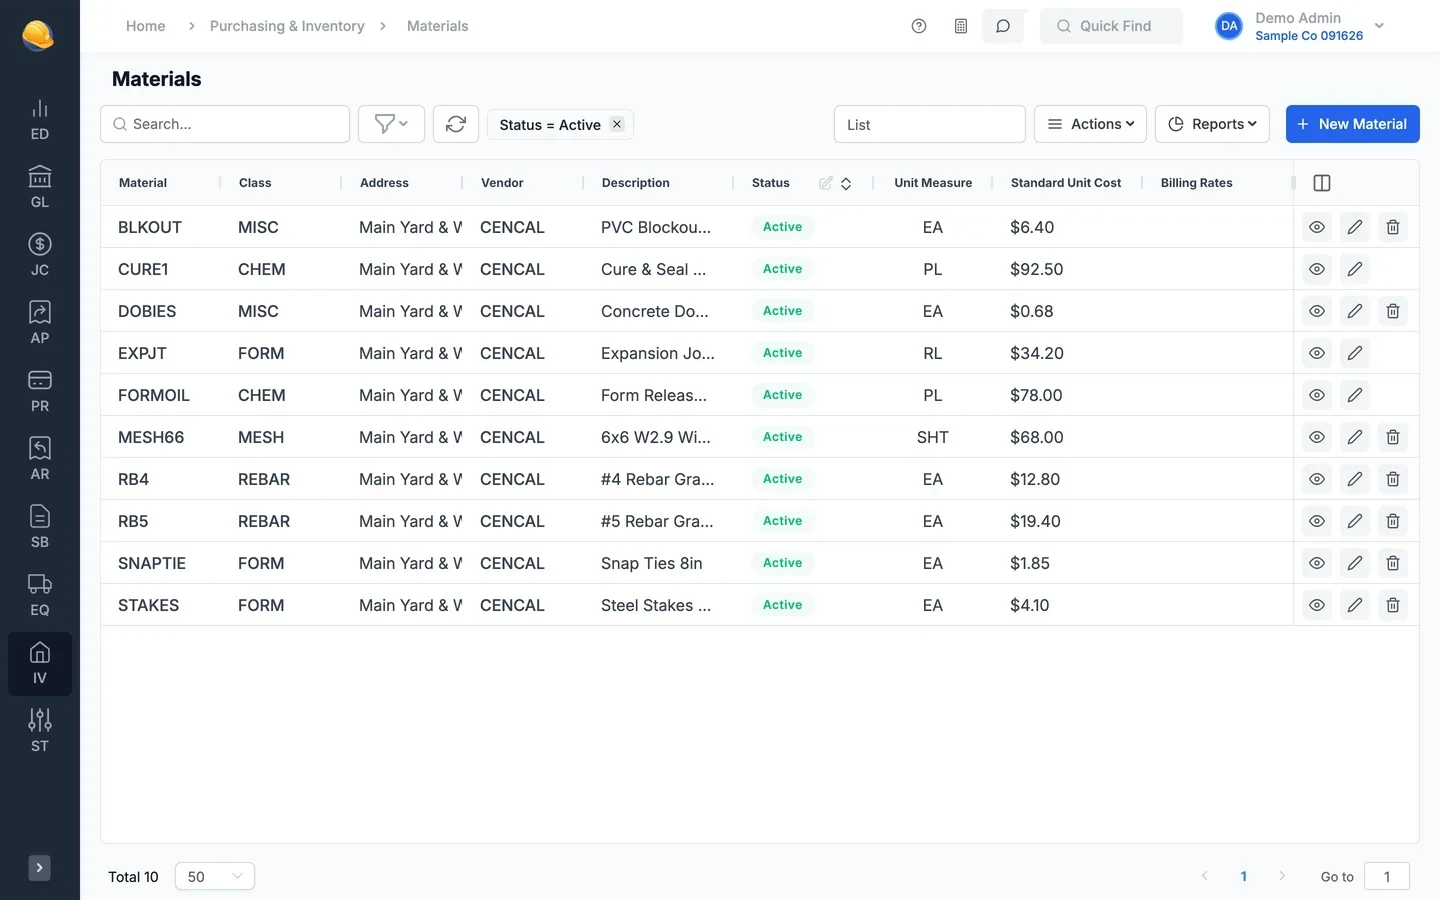The height and width of the screenshot is (900, 1440).
Task: Click the help question mark icon
Action: (919, 26)
